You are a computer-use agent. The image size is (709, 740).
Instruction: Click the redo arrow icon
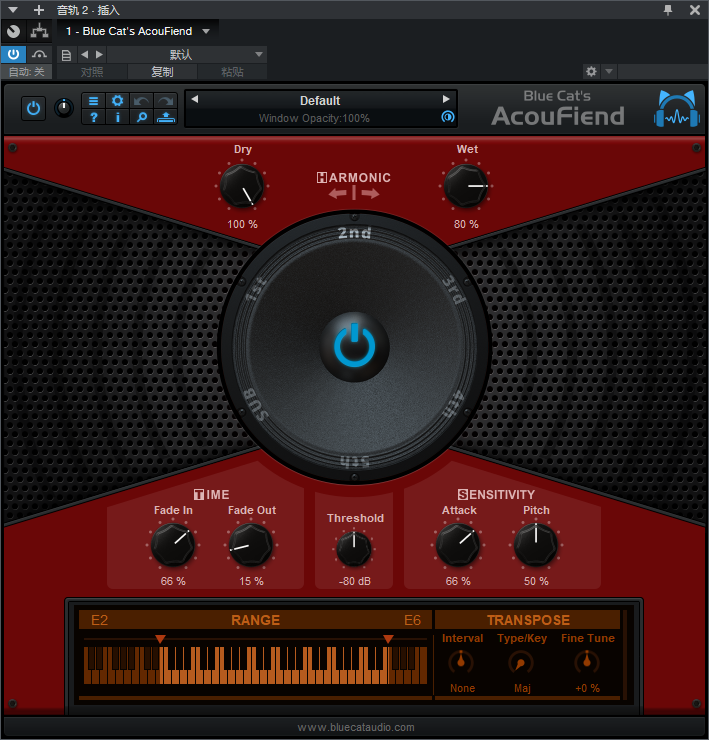pos(165,101)
